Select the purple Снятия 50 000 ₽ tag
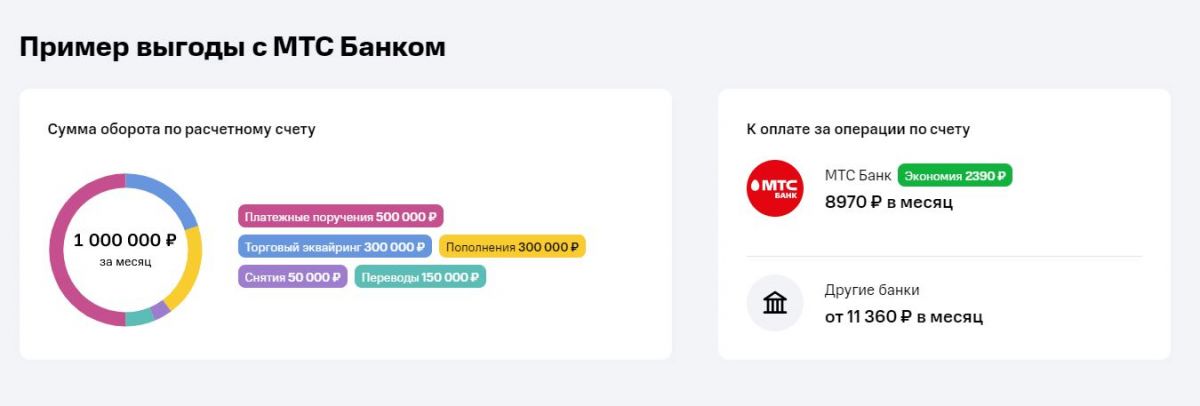Image resolution: width=1200 pixels, height=406 pixels. (x=293, y=277)
